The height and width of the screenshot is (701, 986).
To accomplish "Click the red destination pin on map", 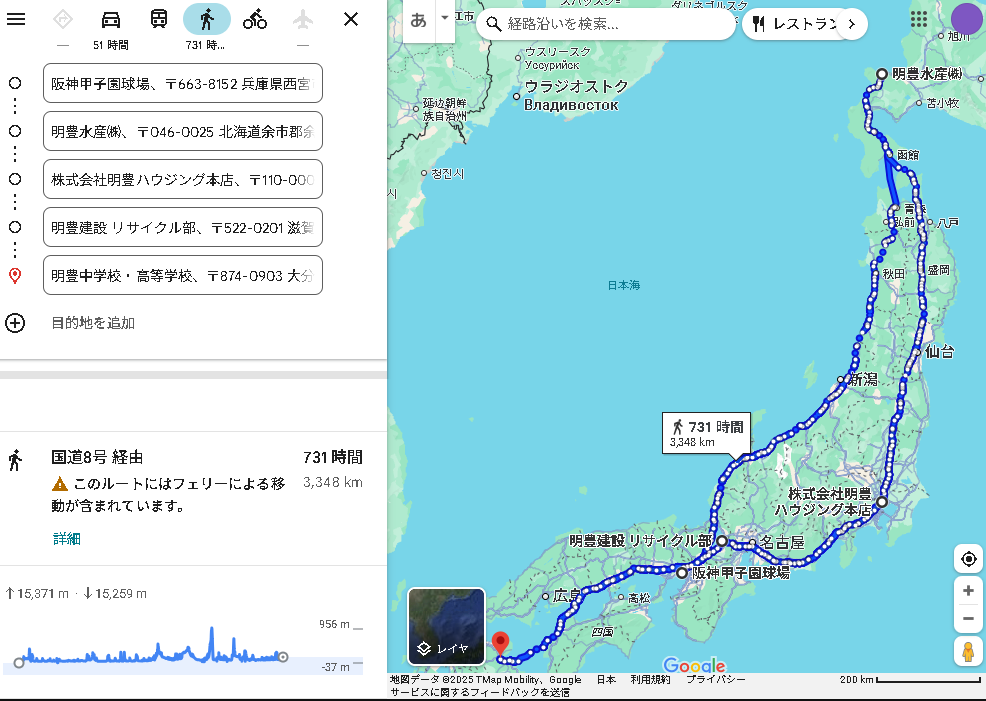I will tap(500, 644).
